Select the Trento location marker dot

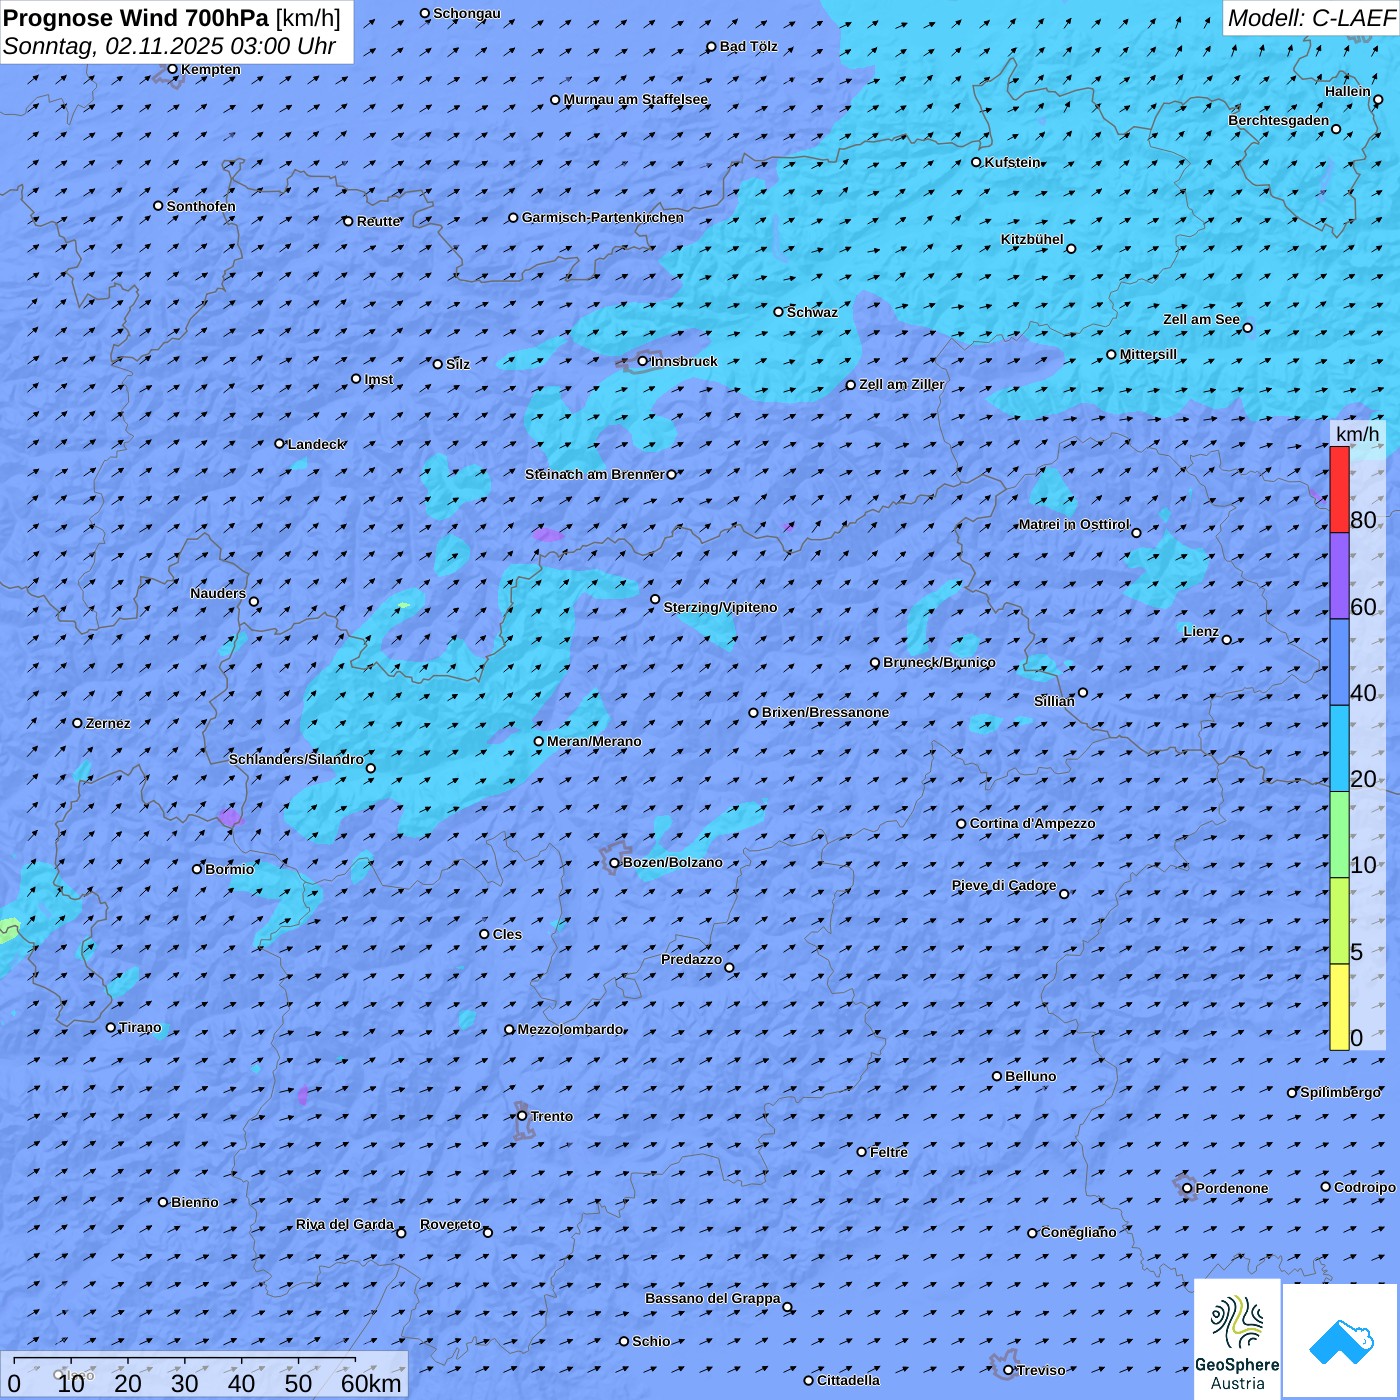(x=522, y=1116)
